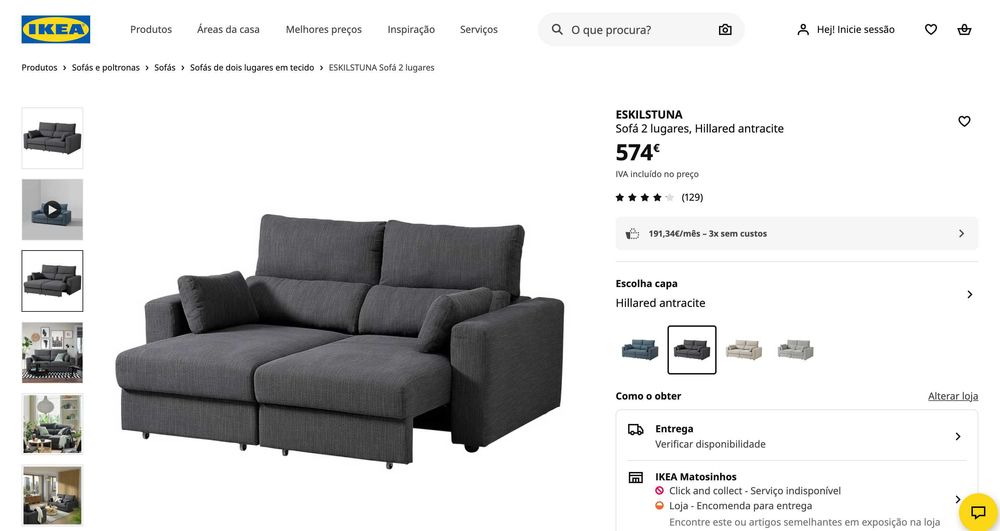Select the blue sofa cover option
This screenshot has width=1000, height=531.
(640, 350)
